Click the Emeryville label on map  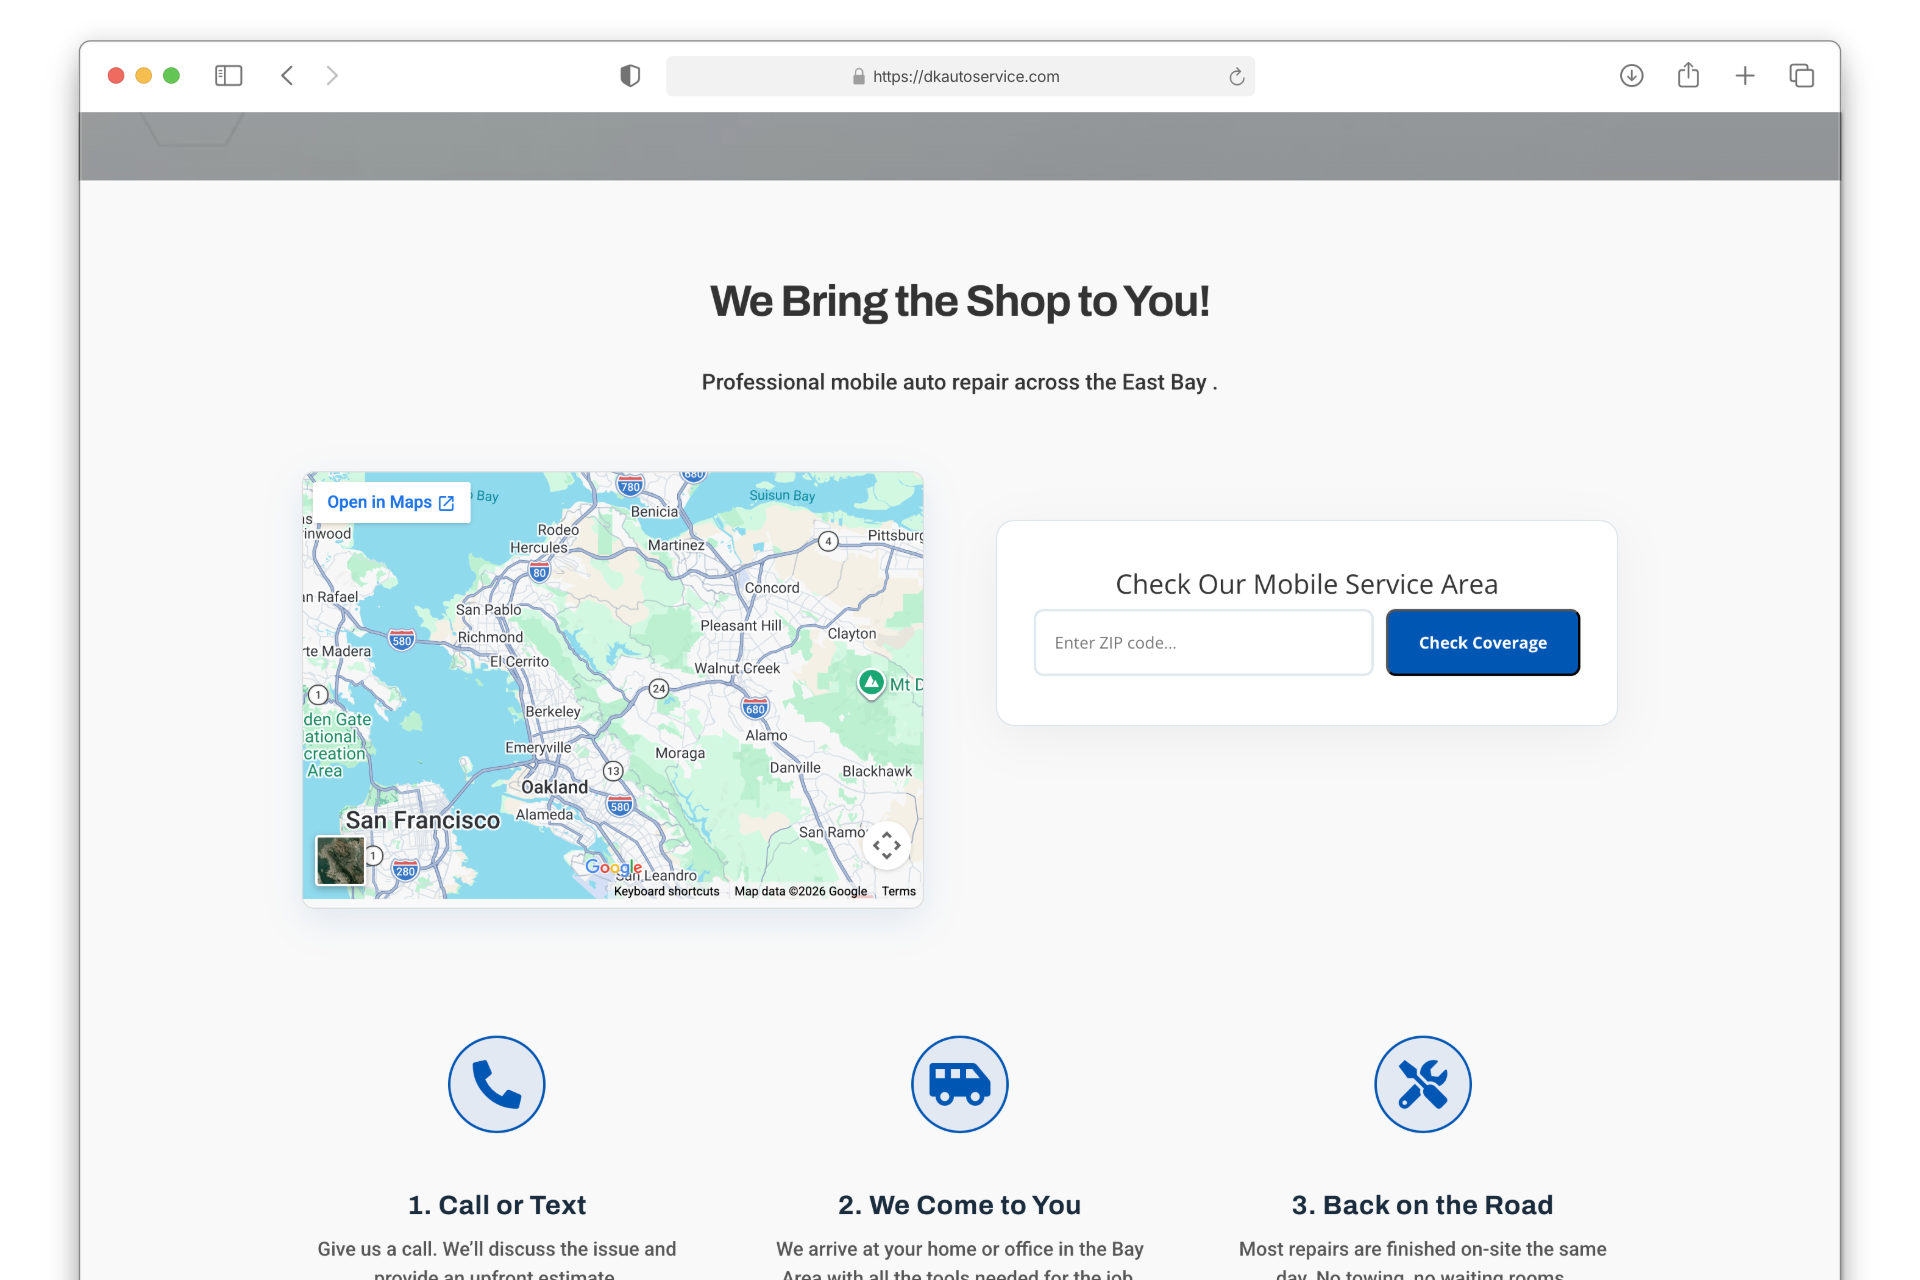[538, 747]
